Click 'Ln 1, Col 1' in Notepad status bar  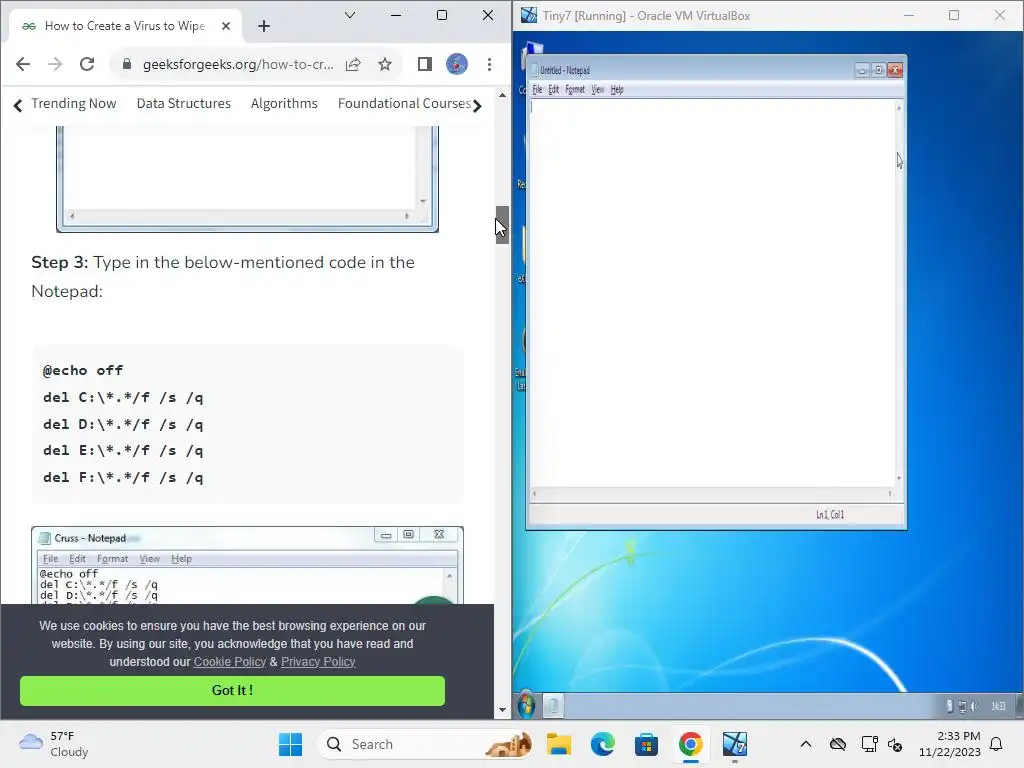coord(830,515)
